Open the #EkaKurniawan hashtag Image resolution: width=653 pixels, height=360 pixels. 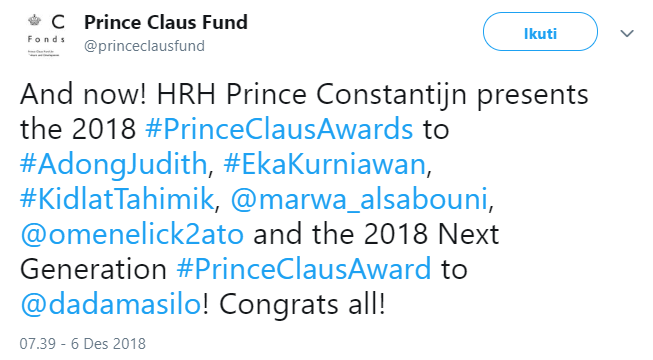pos(325,164)
